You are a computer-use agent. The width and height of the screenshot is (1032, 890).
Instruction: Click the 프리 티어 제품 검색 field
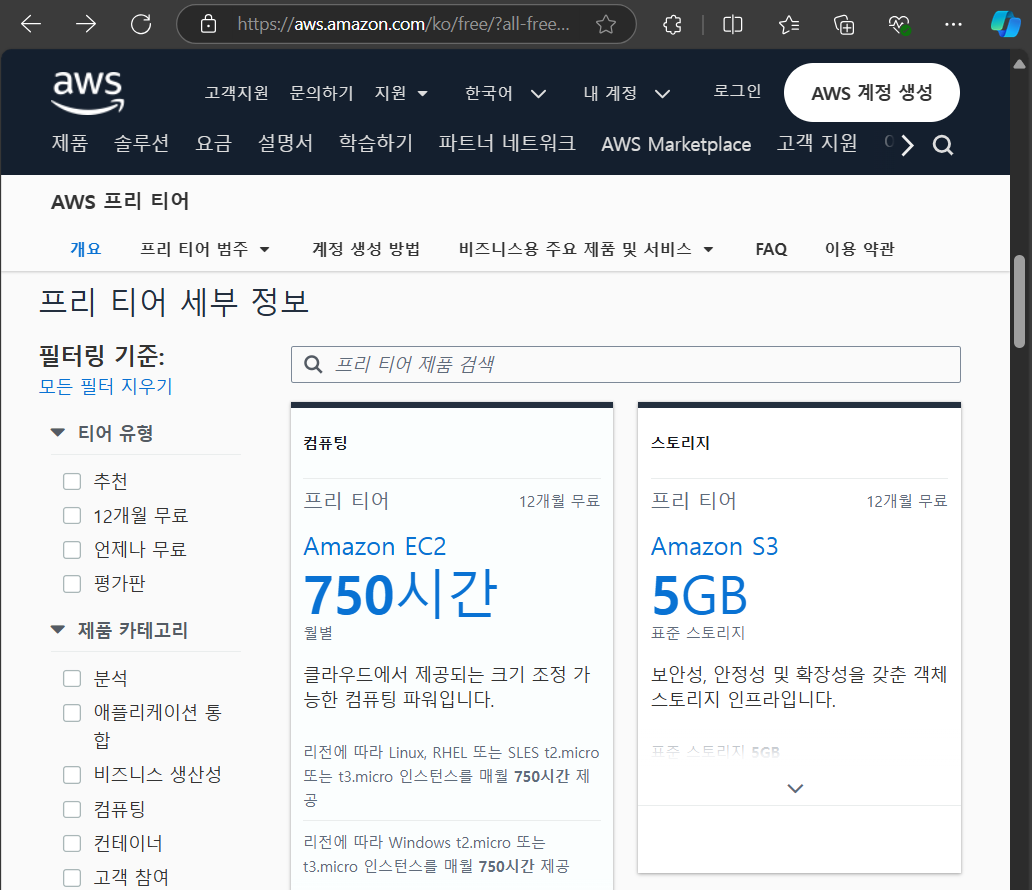click(x=625, y=364)
